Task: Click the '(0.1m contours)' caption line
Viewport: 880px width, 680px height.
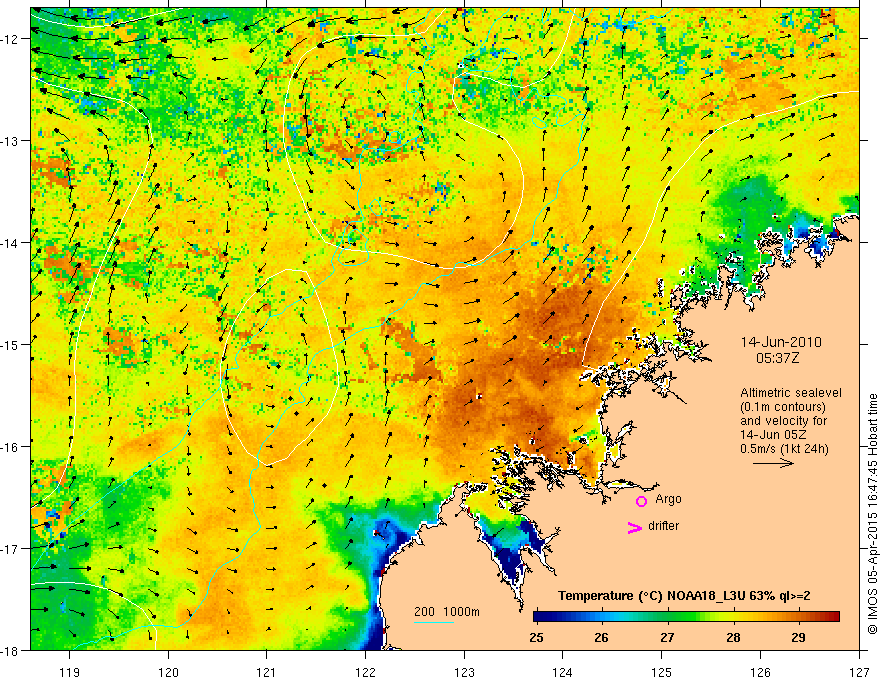Action: click(783, 407)
